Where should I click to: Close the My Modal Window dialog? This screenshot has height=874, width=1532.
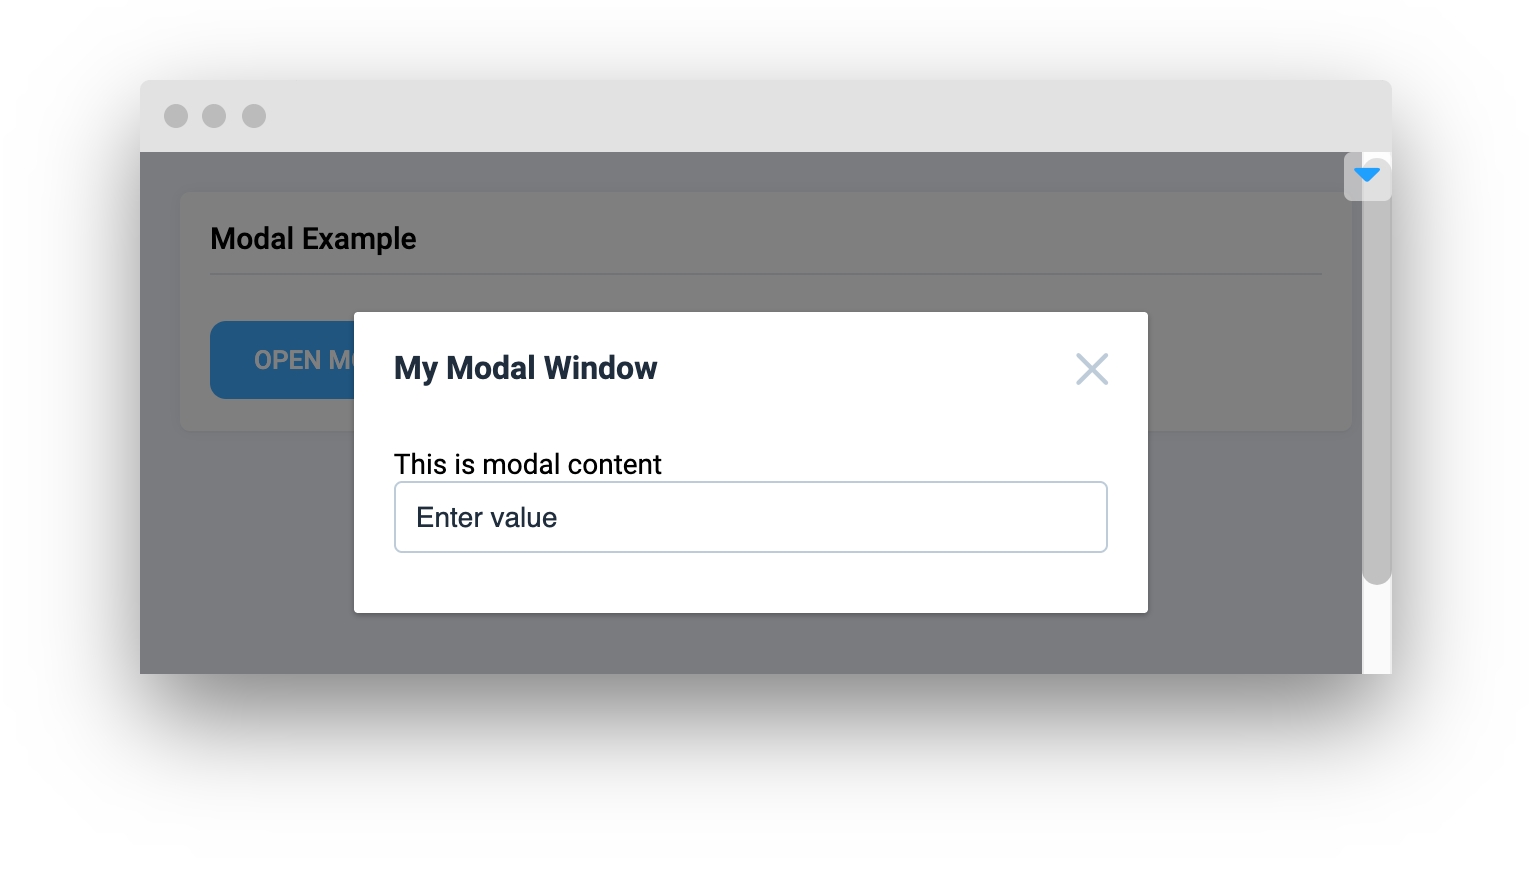[1091, 369]
